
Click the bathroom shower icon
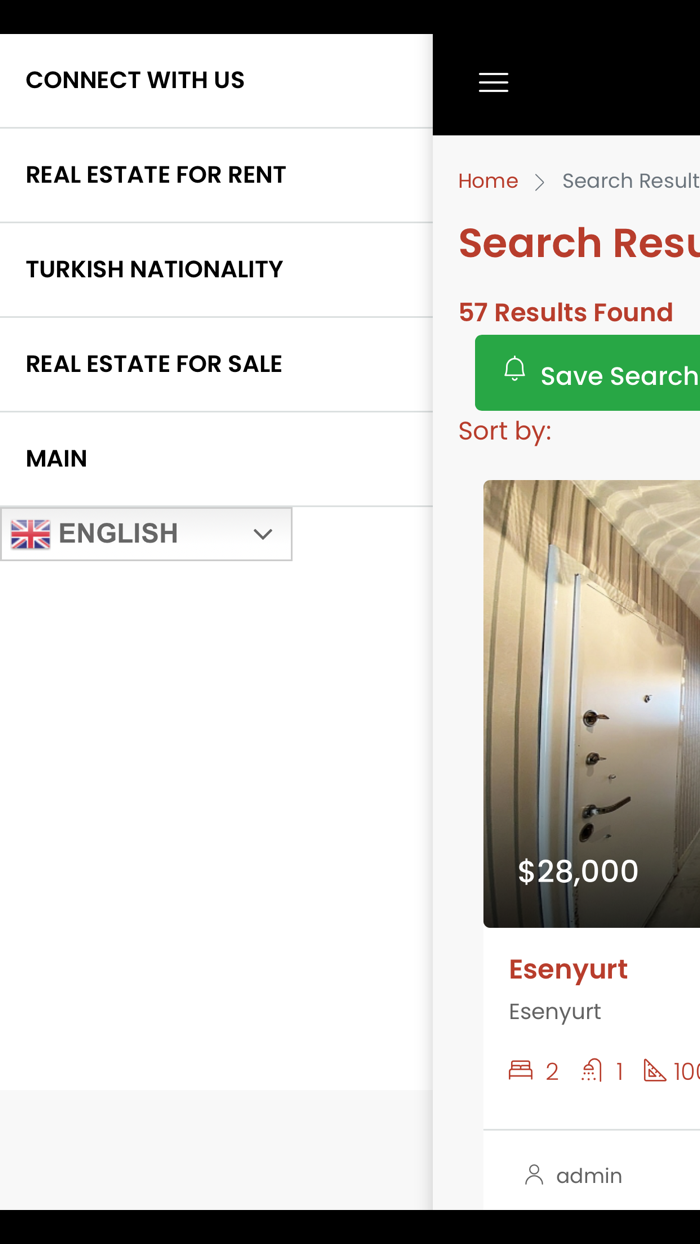pyautogui.click(x=592, y=1071)
